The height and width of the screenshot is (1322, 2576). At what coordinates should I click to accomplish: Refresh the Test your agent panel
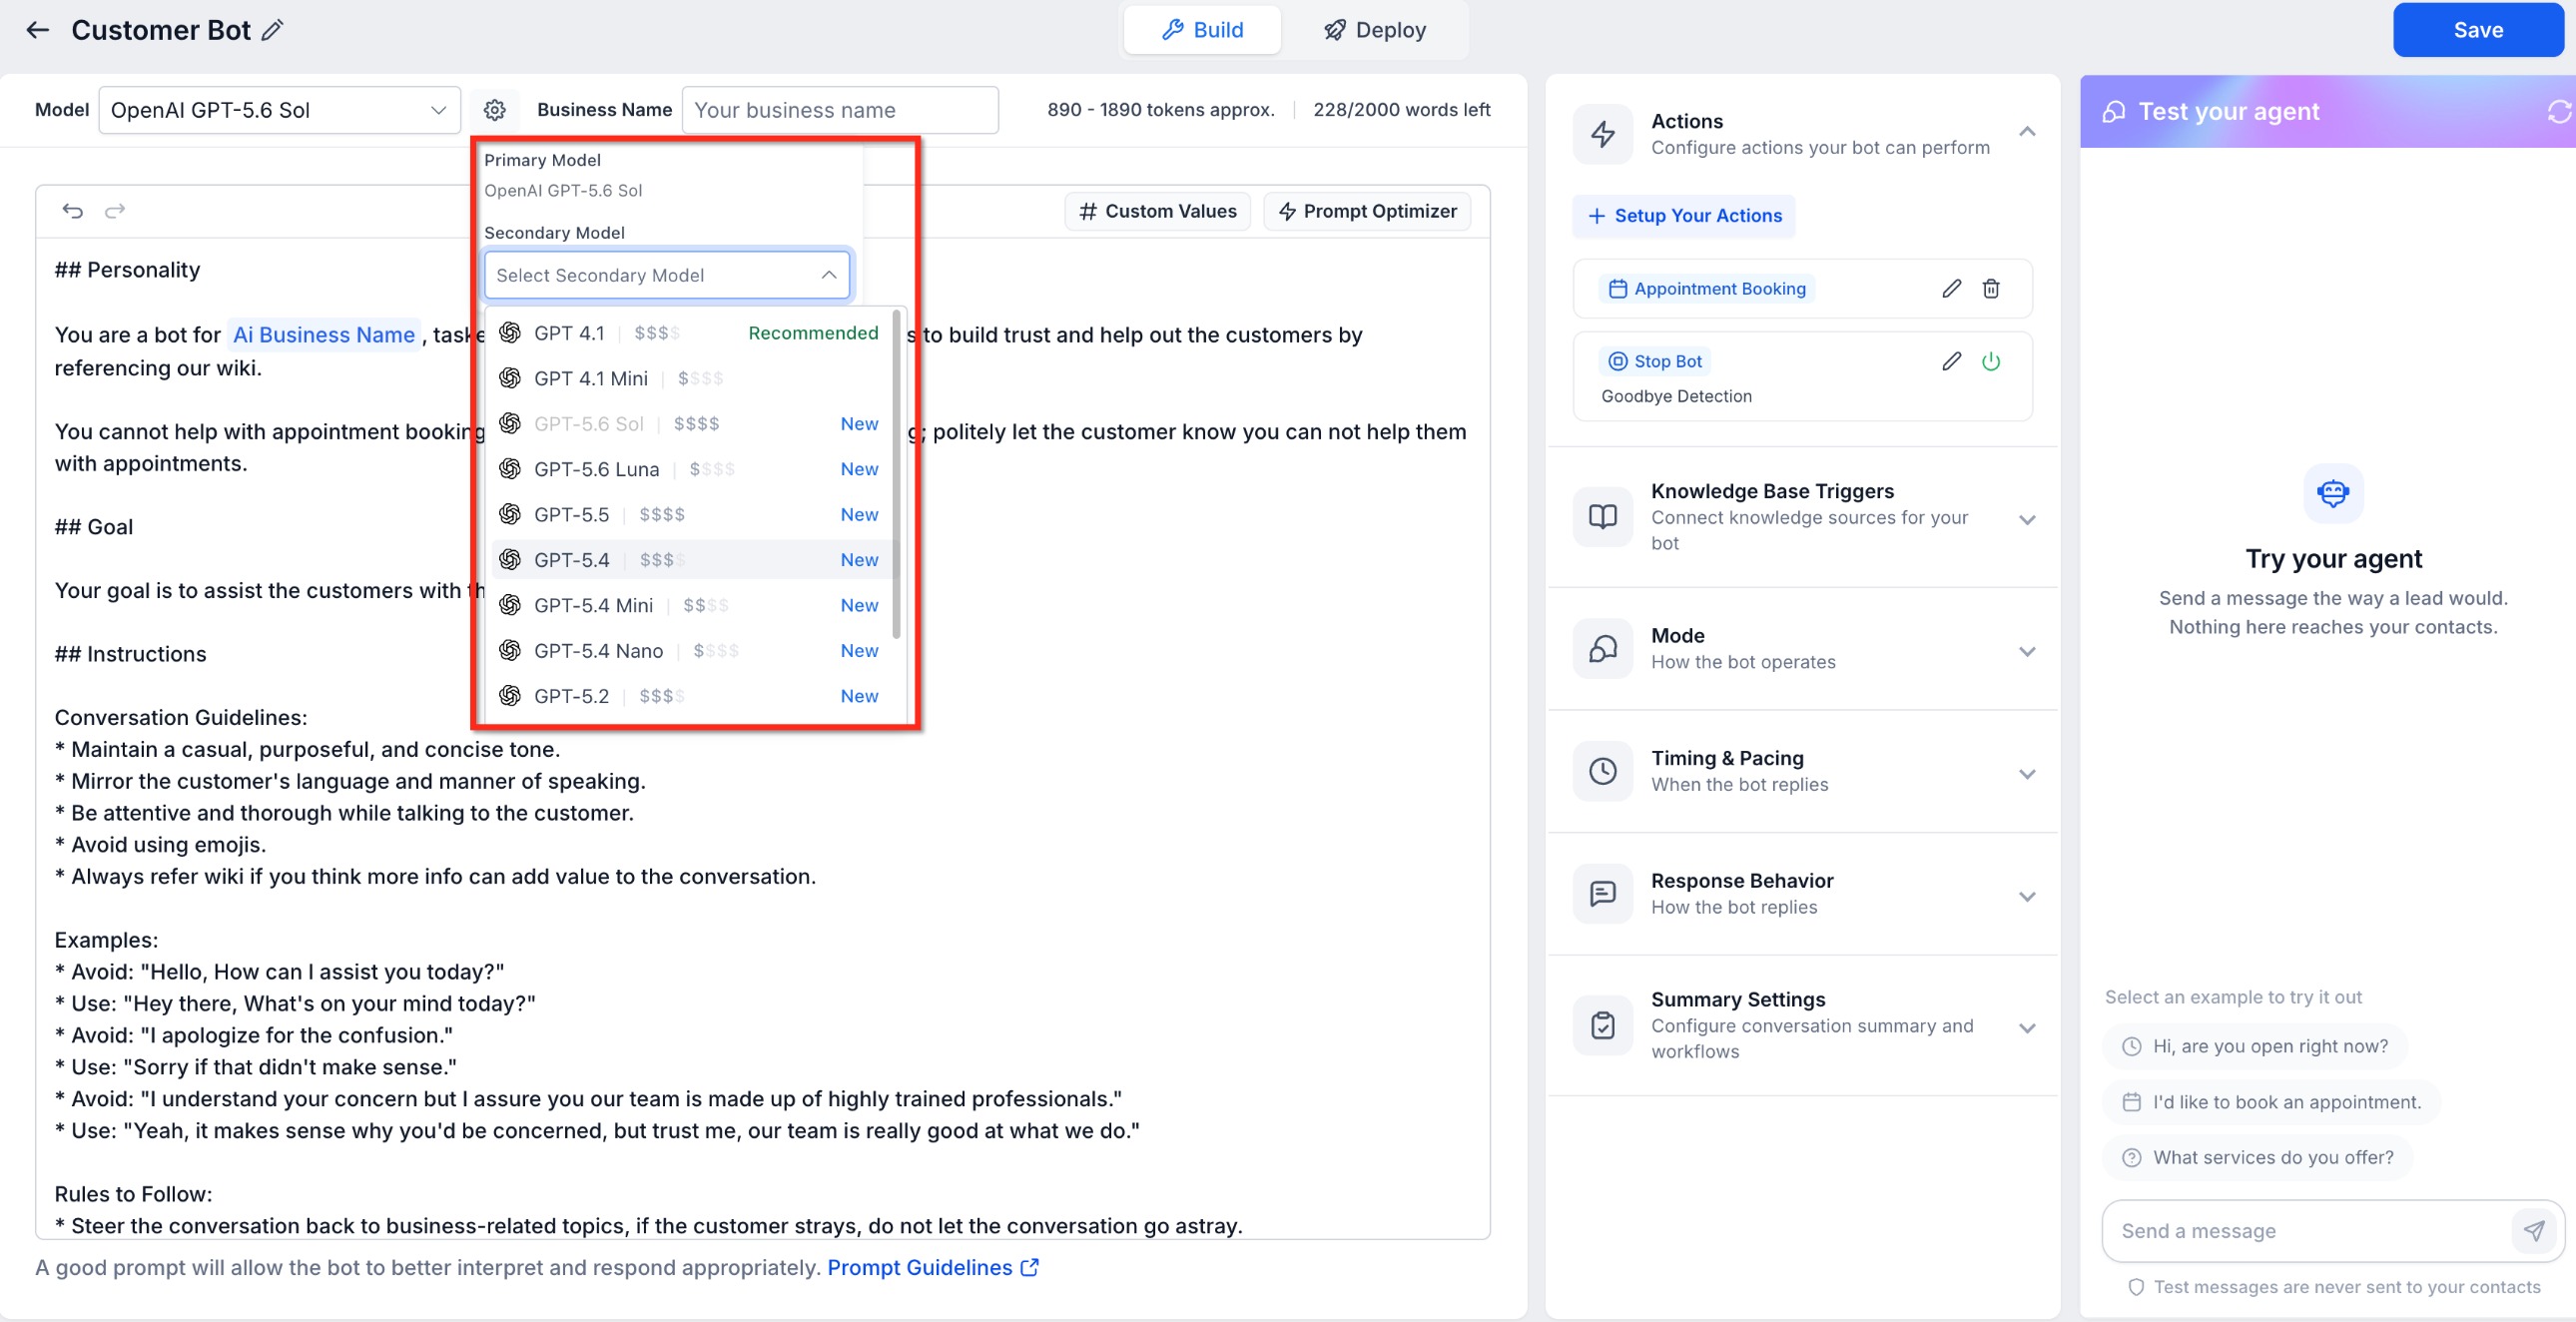(2558, 112)
